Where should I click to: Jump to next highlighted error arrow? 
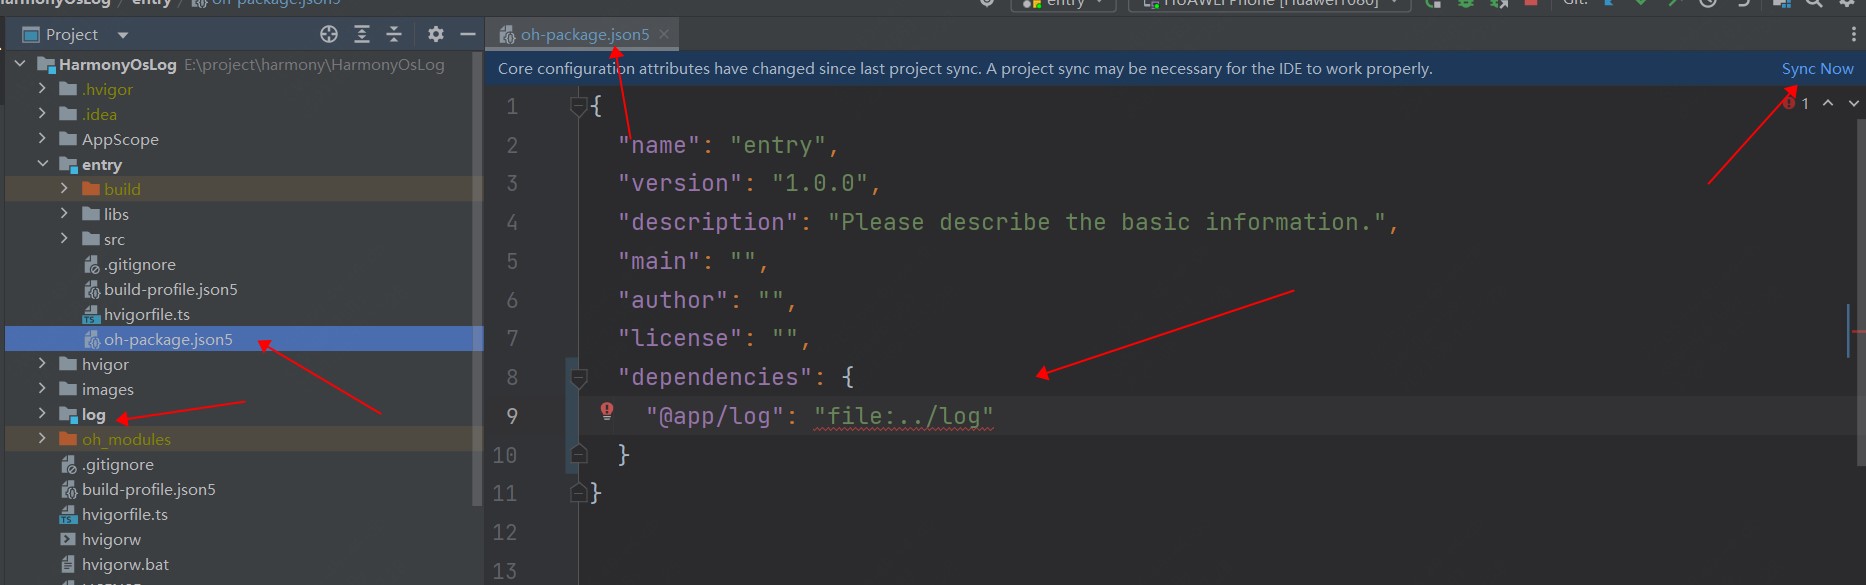pos(1853,103)
